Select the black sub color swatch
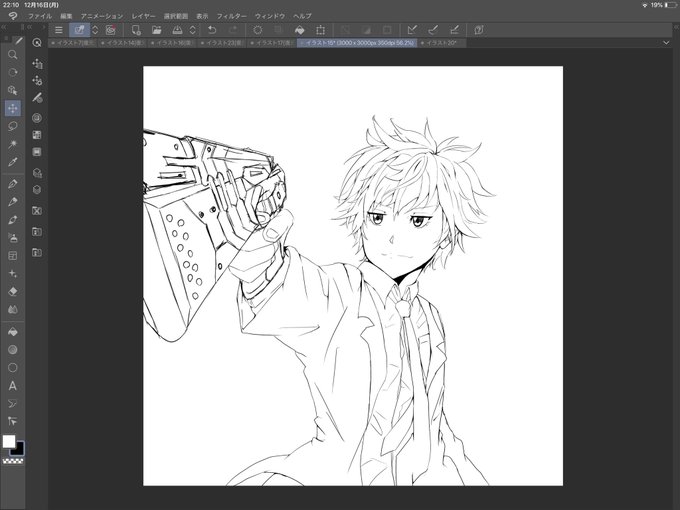 coord(17,448)
